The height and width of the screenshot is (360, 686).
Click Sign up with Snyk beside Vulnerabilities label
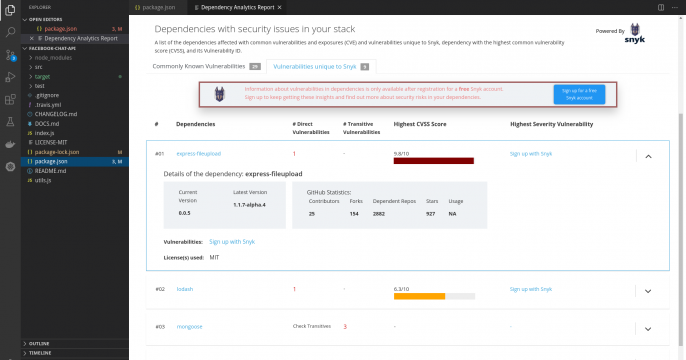(x=232, y=241)
